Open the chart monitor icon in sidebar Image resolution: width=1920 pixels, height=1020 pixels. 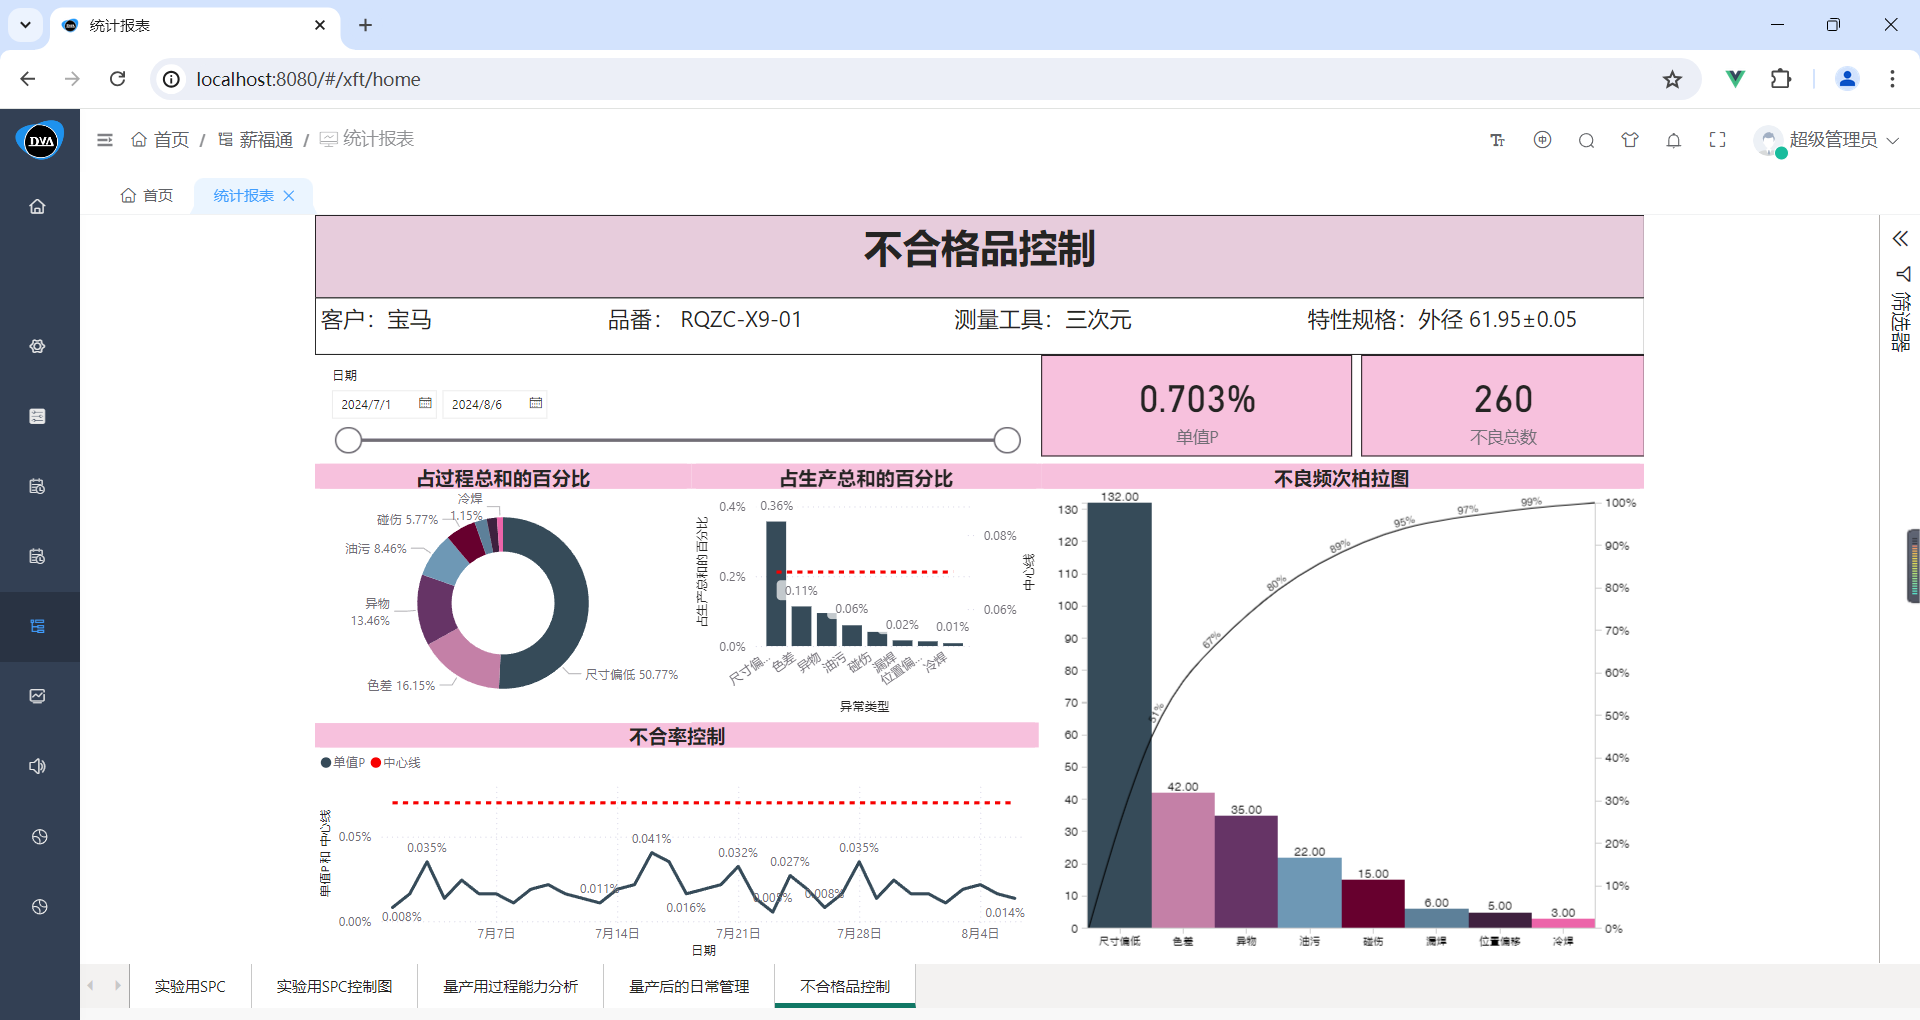pyautogui.click(x=37, y=696)
